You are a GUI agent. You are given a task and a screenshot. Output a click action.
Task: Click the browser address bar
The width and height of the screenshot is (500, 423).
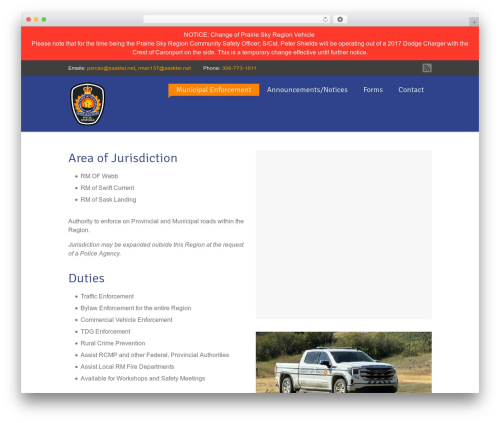pos(237,19)
